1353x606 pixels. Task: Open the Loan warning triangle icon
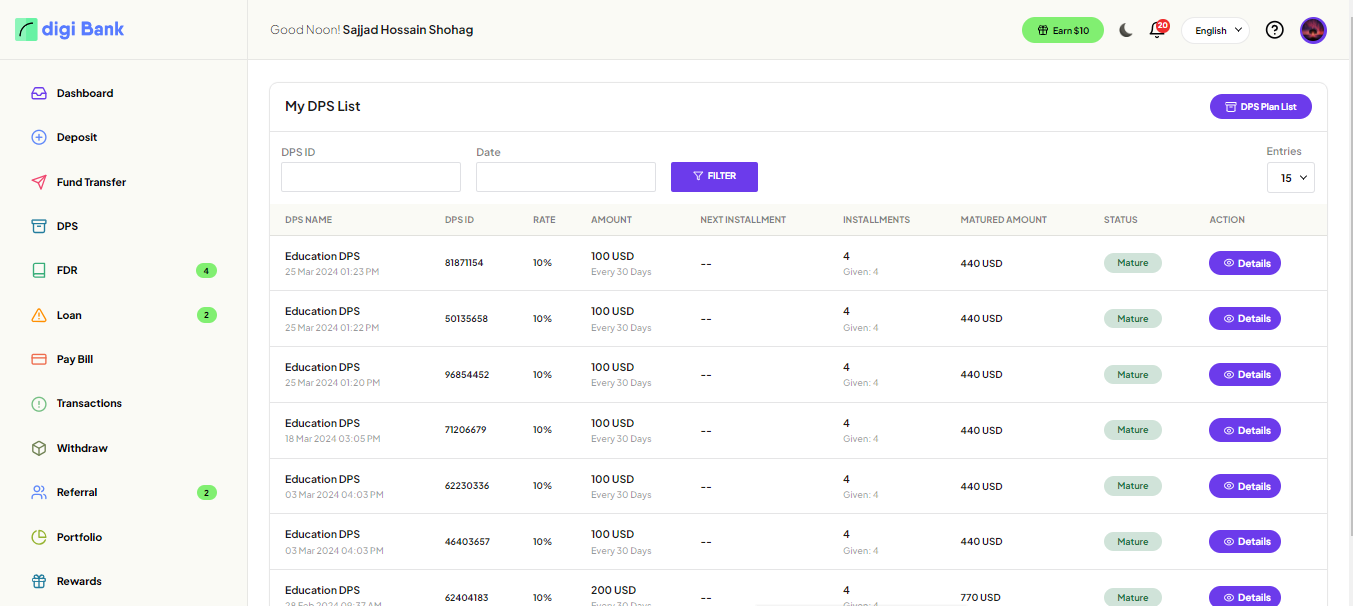[39, 315]
